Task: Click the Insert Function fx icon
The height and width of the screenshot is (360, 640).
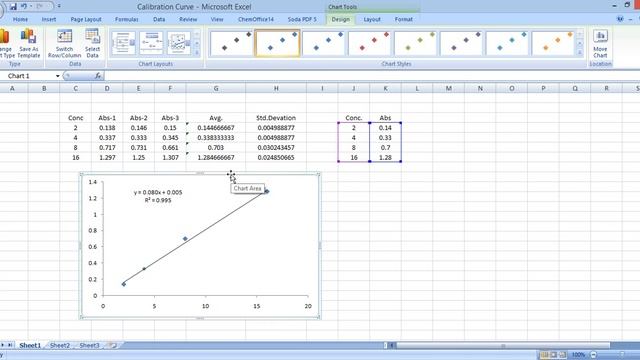Action: [x=98, y=76]
